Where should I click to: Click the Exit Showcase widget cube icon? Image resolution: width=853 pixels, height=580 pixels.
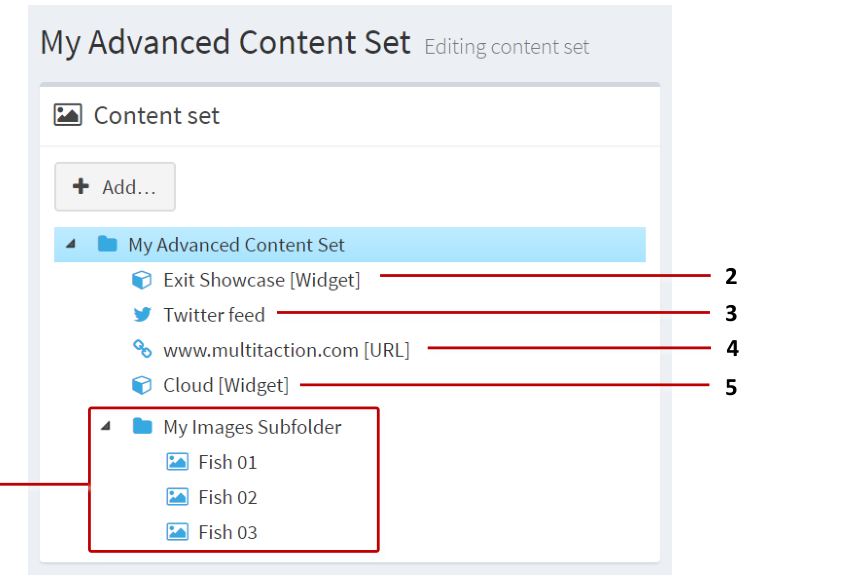click(141, 279)
